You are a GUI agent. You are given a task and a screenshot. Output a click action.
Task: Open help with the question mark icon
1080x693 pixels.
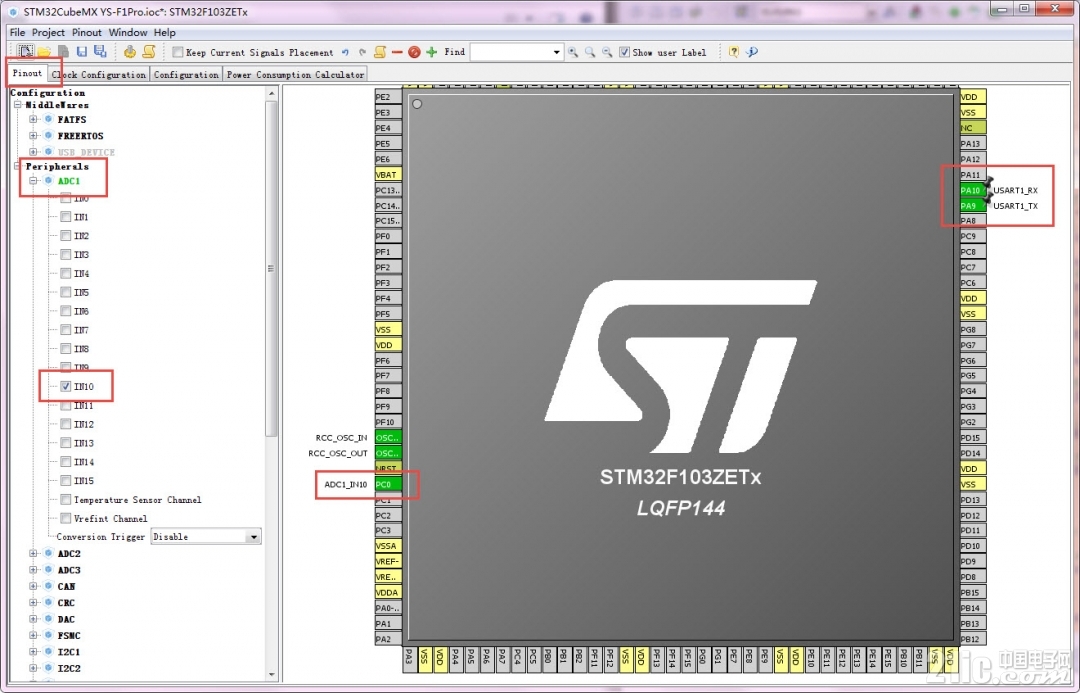(734, 52)
